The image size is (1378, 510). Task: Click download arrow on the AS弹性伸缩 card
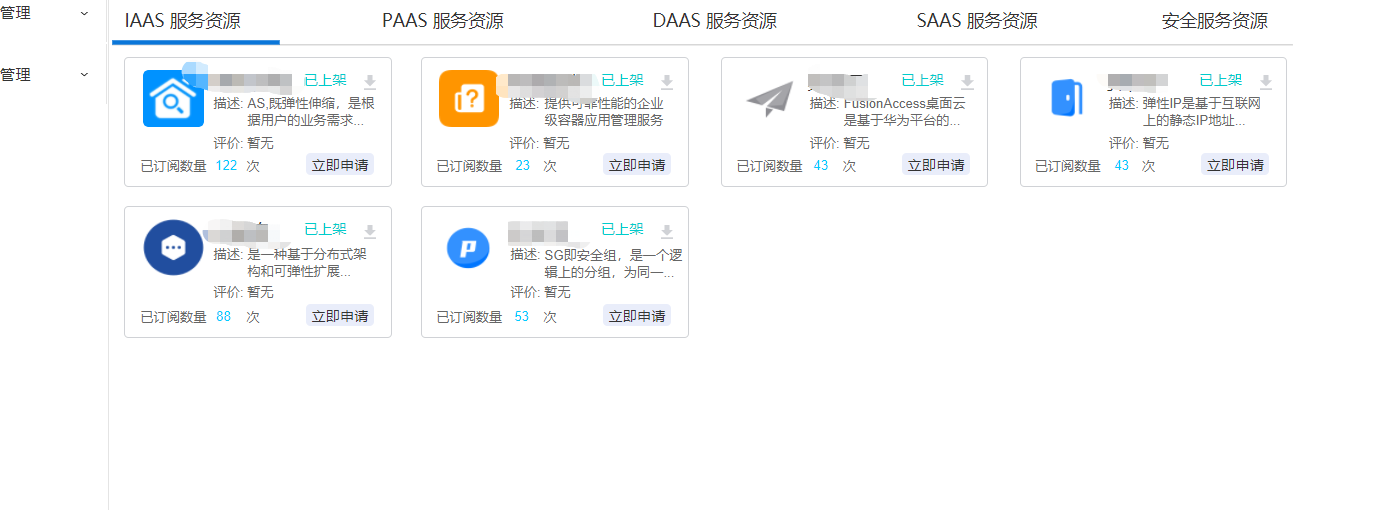(x=369, y=82)
